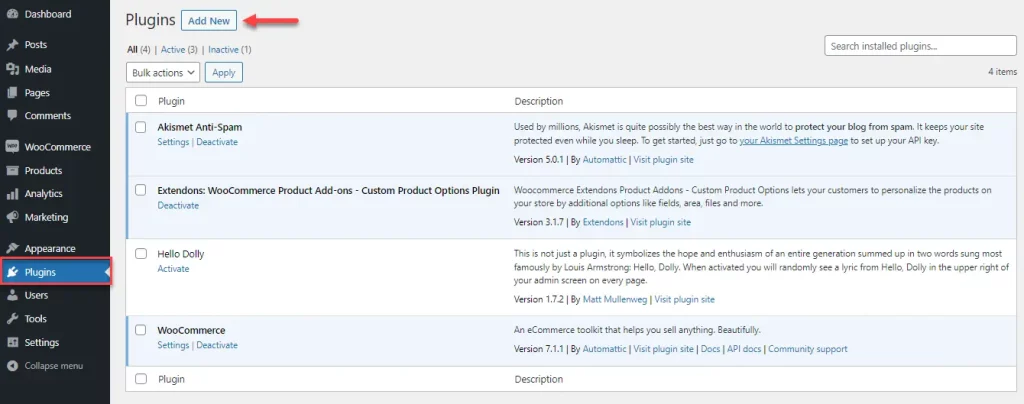1024x404 pixels.
Task: Click the Plugins page heading
Action: pos(150,20)
